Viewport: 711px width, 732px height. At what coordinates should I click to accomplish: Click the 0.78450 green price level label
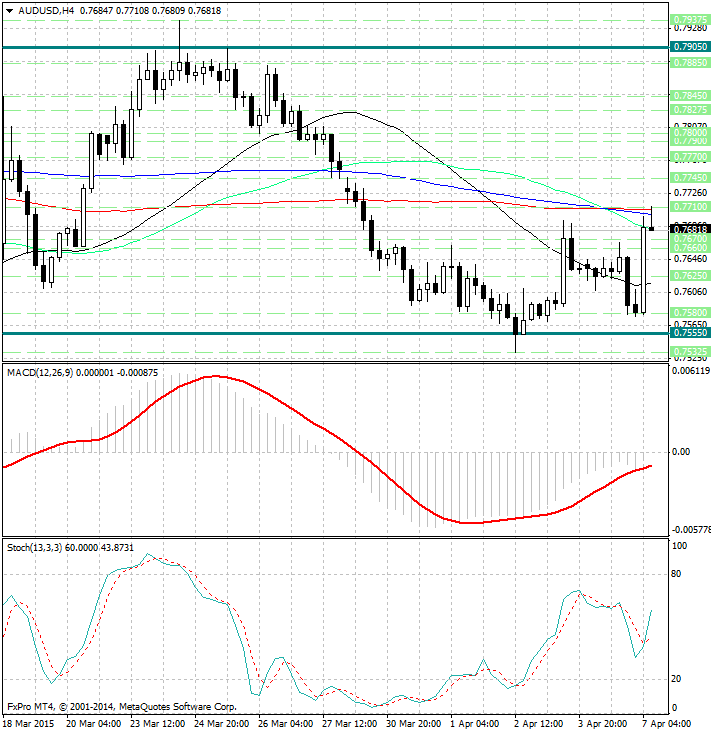click(690, 96)
